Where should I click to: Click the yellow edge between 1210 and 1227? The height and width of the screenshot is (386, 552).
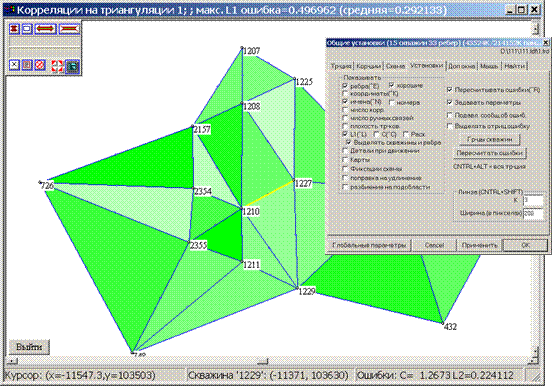click(x=268, y=194)
